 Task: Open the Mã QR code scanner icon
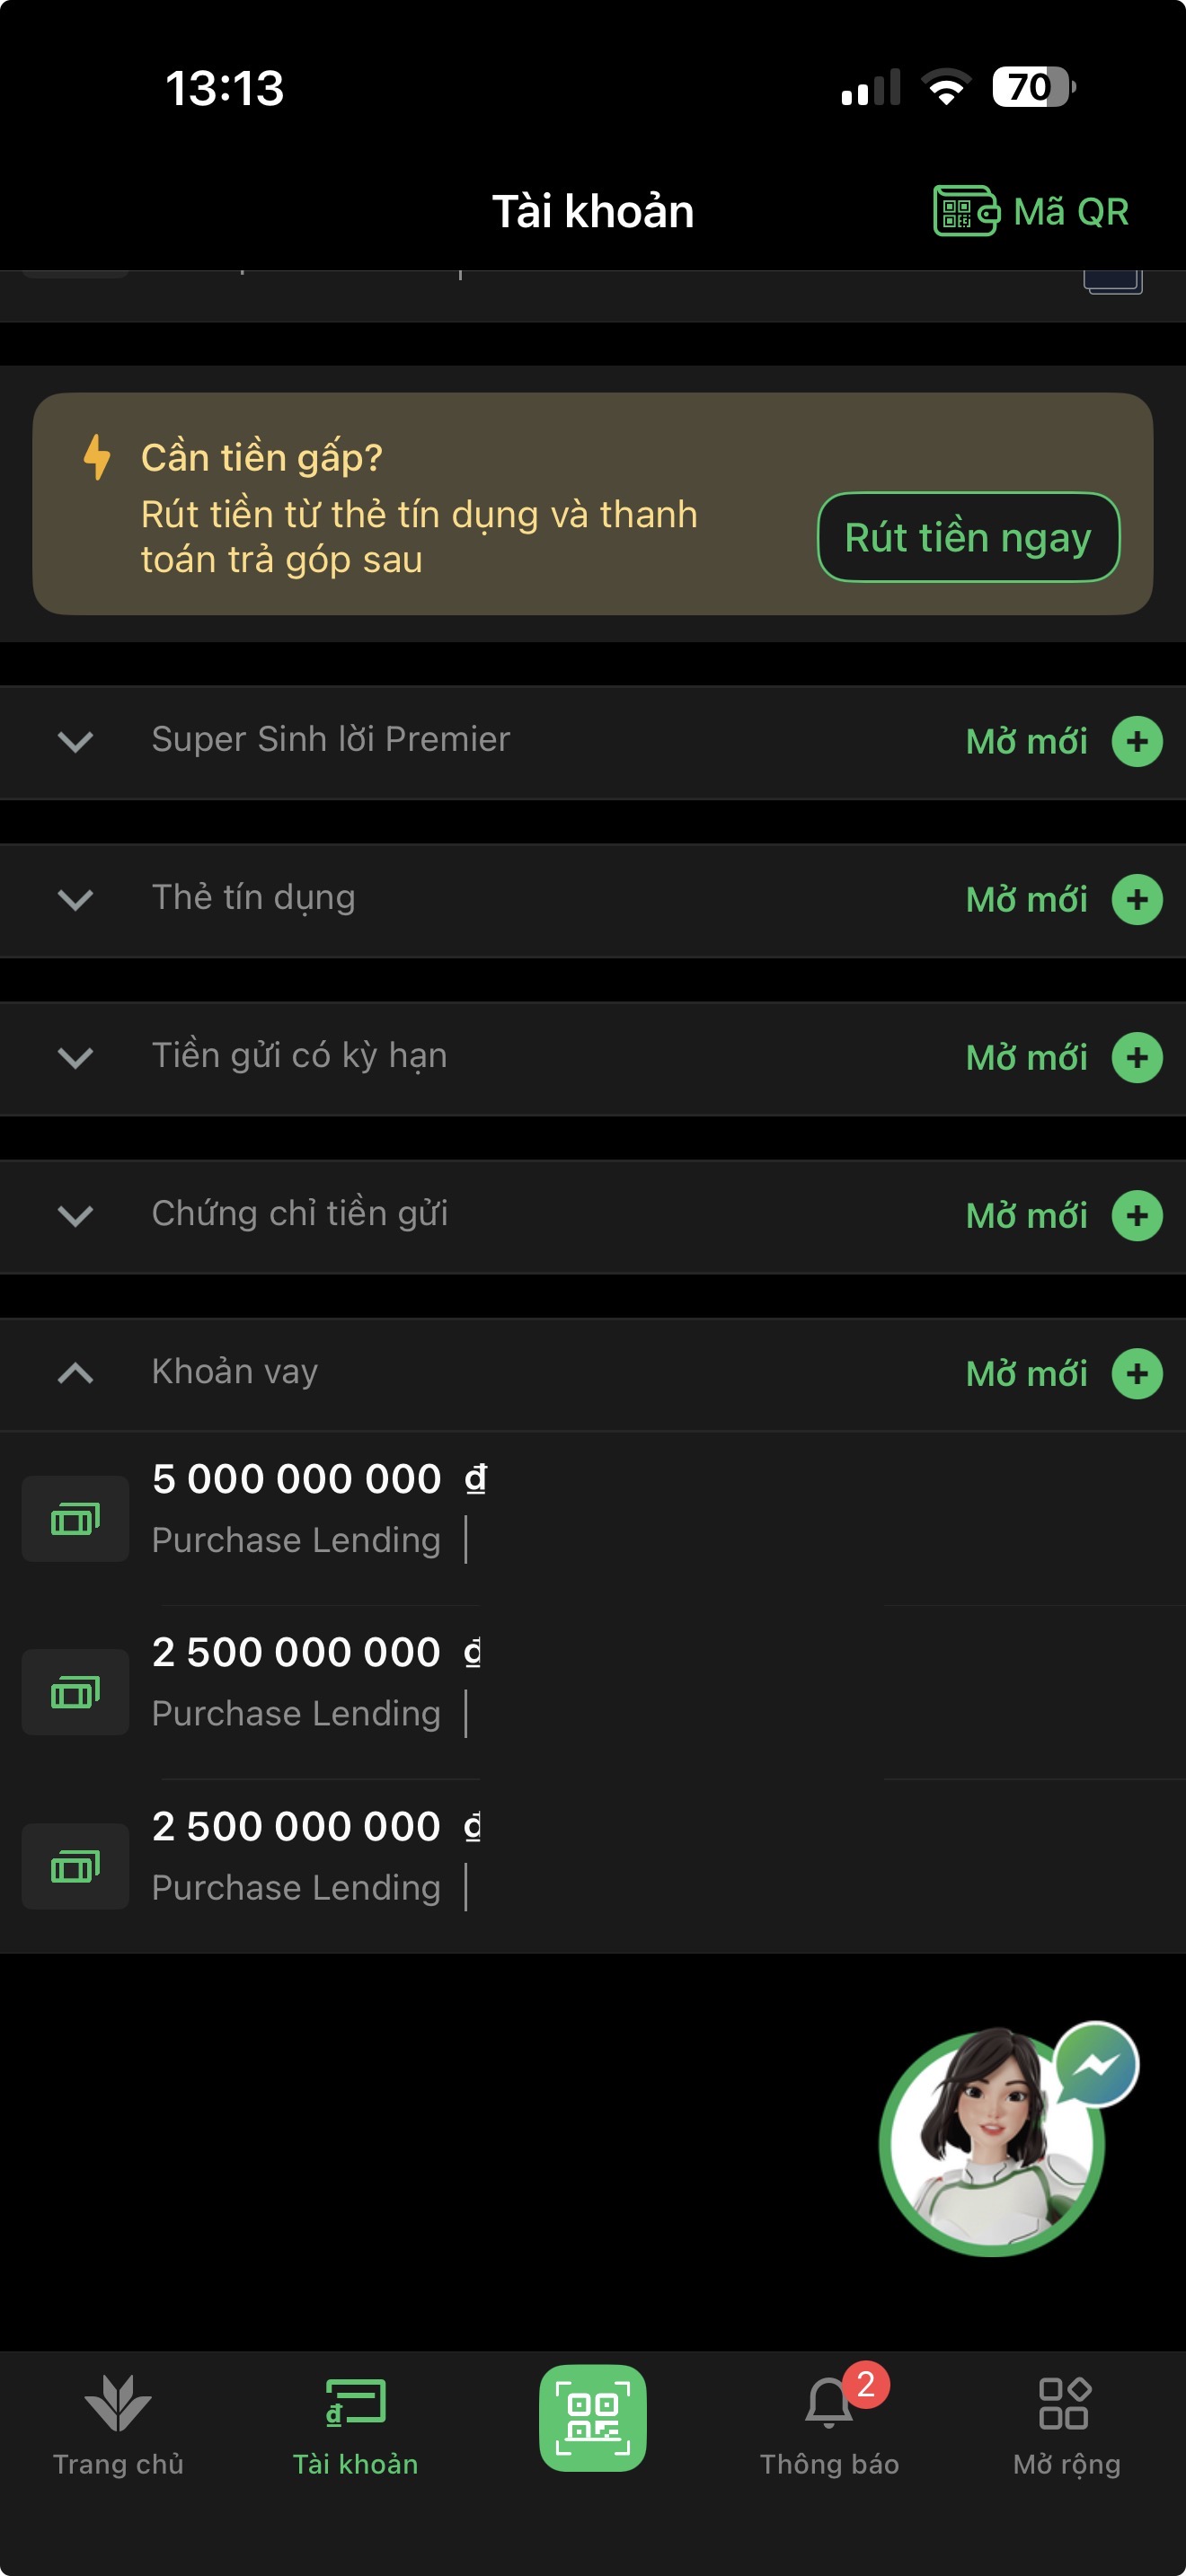[965, 211]
